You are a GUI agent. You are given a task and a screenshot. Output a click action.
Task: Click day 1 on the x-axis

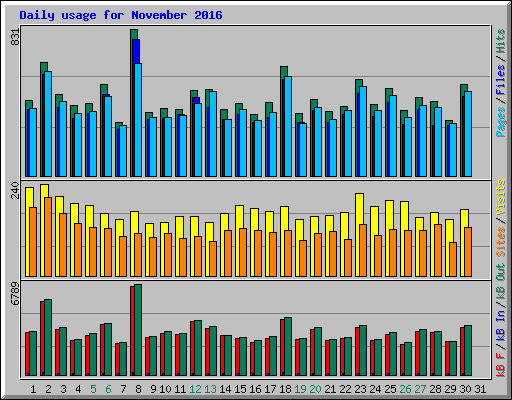click(33, 389)
